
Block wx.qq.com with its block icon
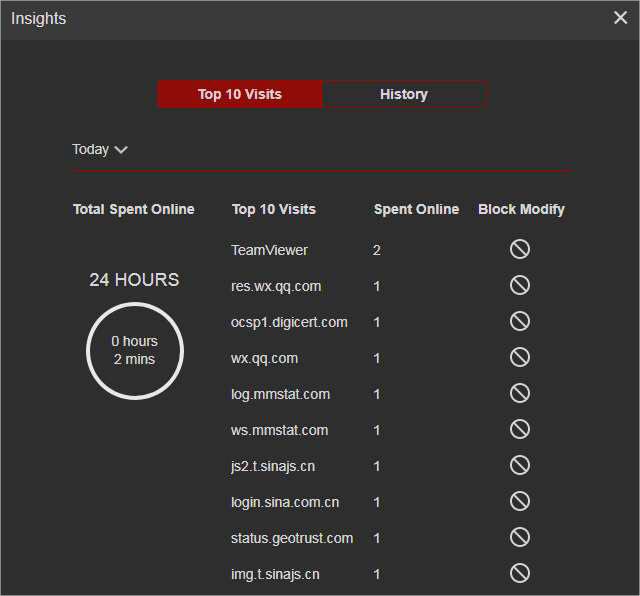pyautogui.click(x=520, y=357)
